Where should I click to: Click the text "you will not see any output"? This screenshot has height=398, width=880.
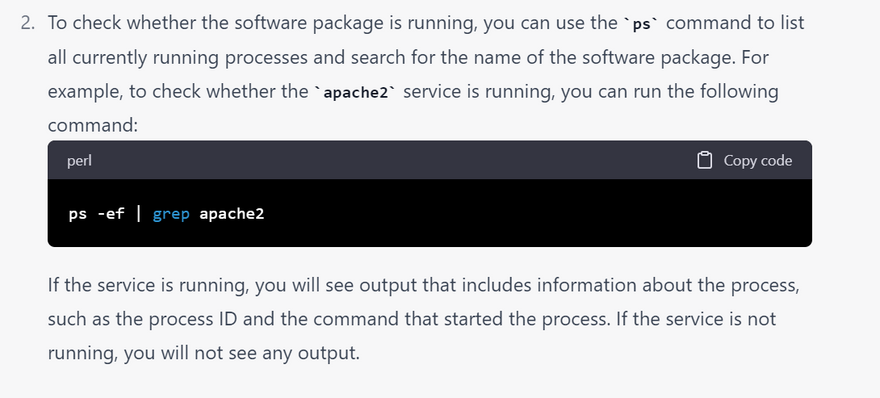[x=240, y=354]
